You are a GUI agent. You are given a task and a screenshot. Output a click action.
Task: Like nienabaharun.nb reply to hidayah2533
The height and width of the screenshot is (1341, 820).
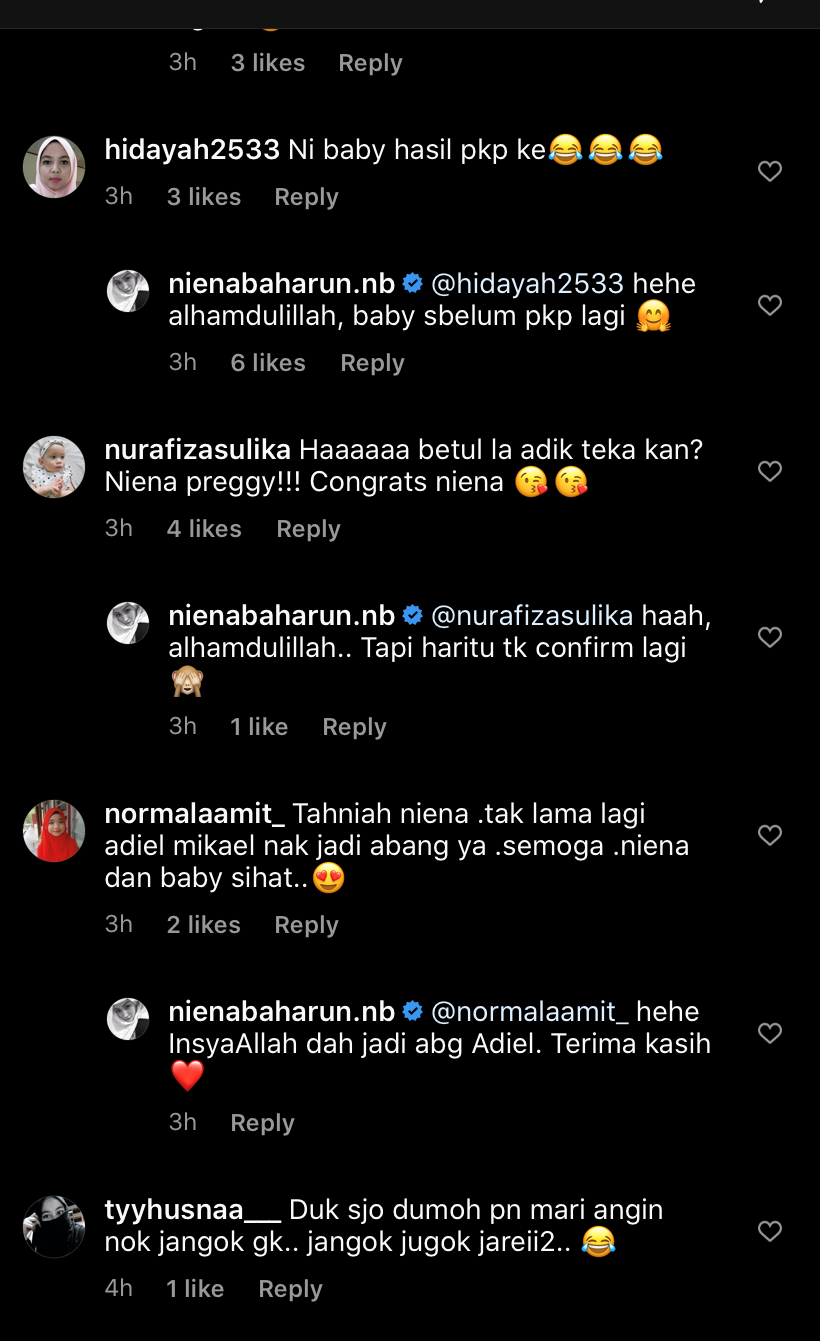point(769,305)
